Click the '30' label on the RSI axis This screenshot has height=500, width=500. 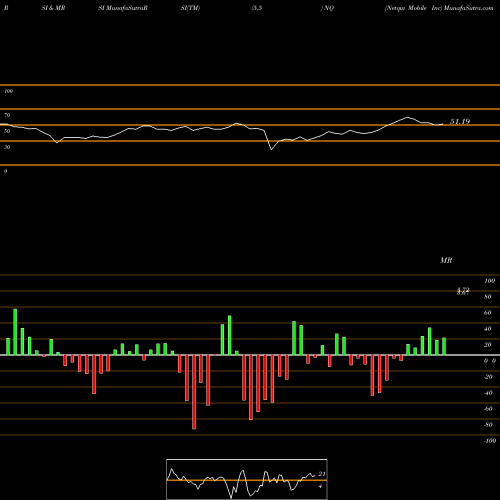(7, 147)
